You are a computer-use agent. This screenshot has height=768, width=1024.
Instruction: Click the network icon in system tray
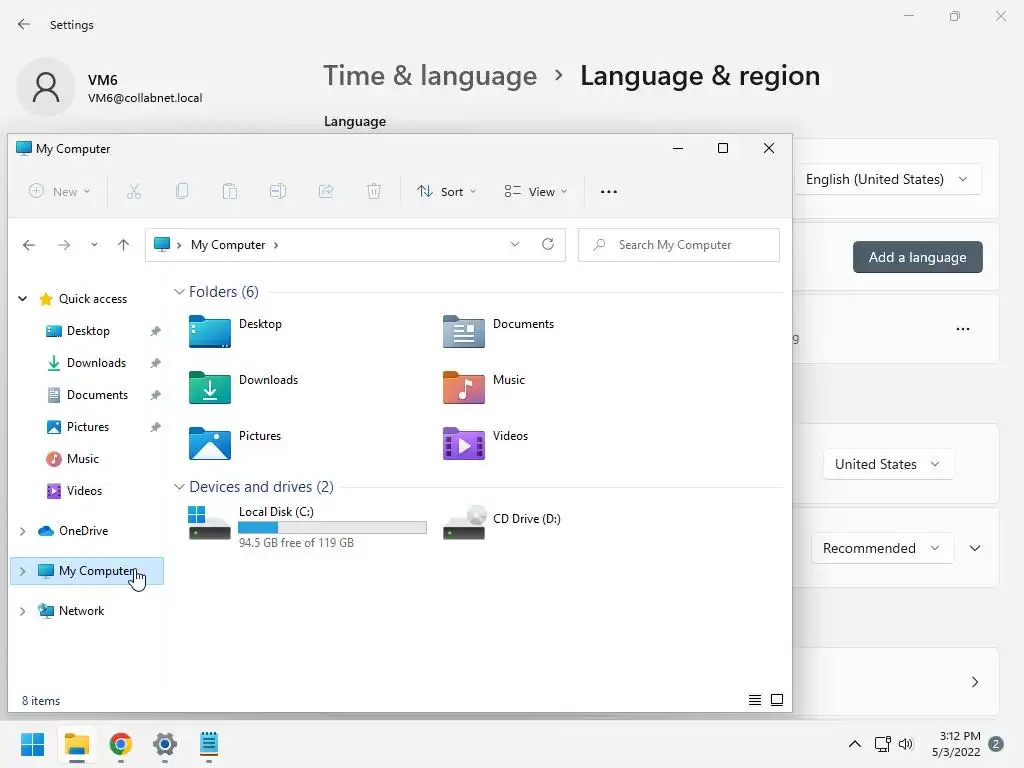pyautogui.click(x=882, y=744)
